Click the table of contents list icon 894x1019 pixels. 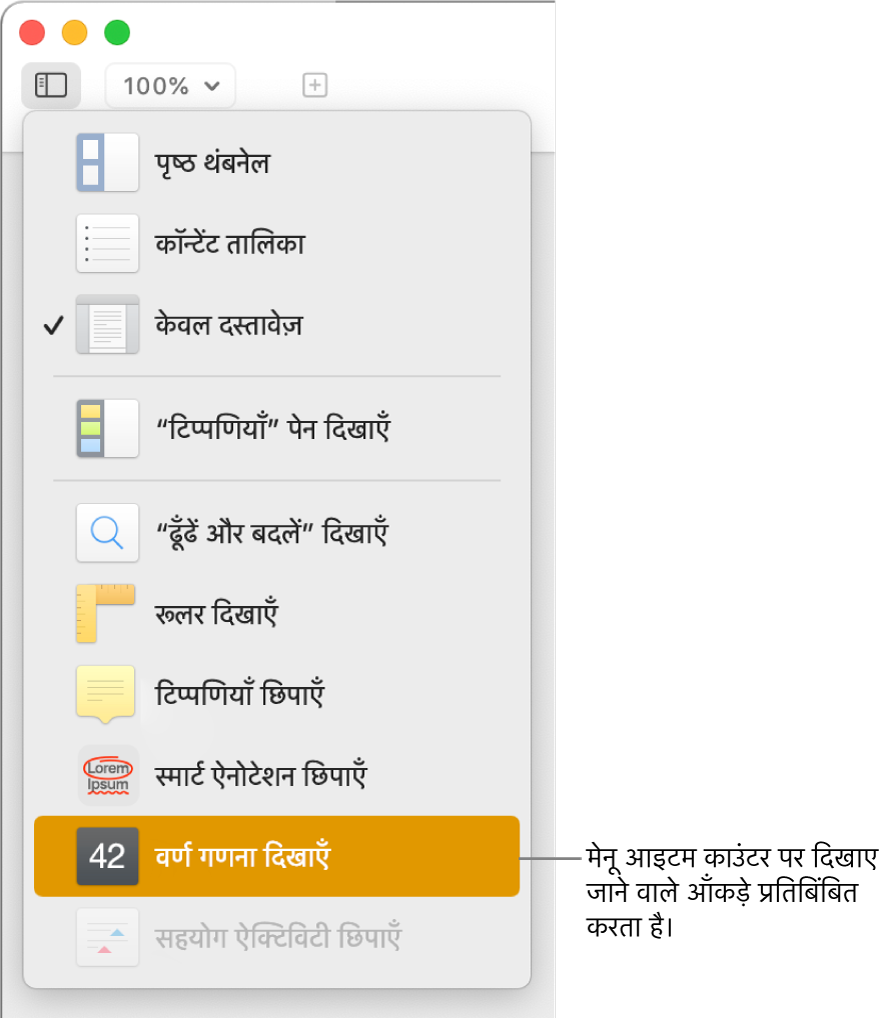point(107,244)
